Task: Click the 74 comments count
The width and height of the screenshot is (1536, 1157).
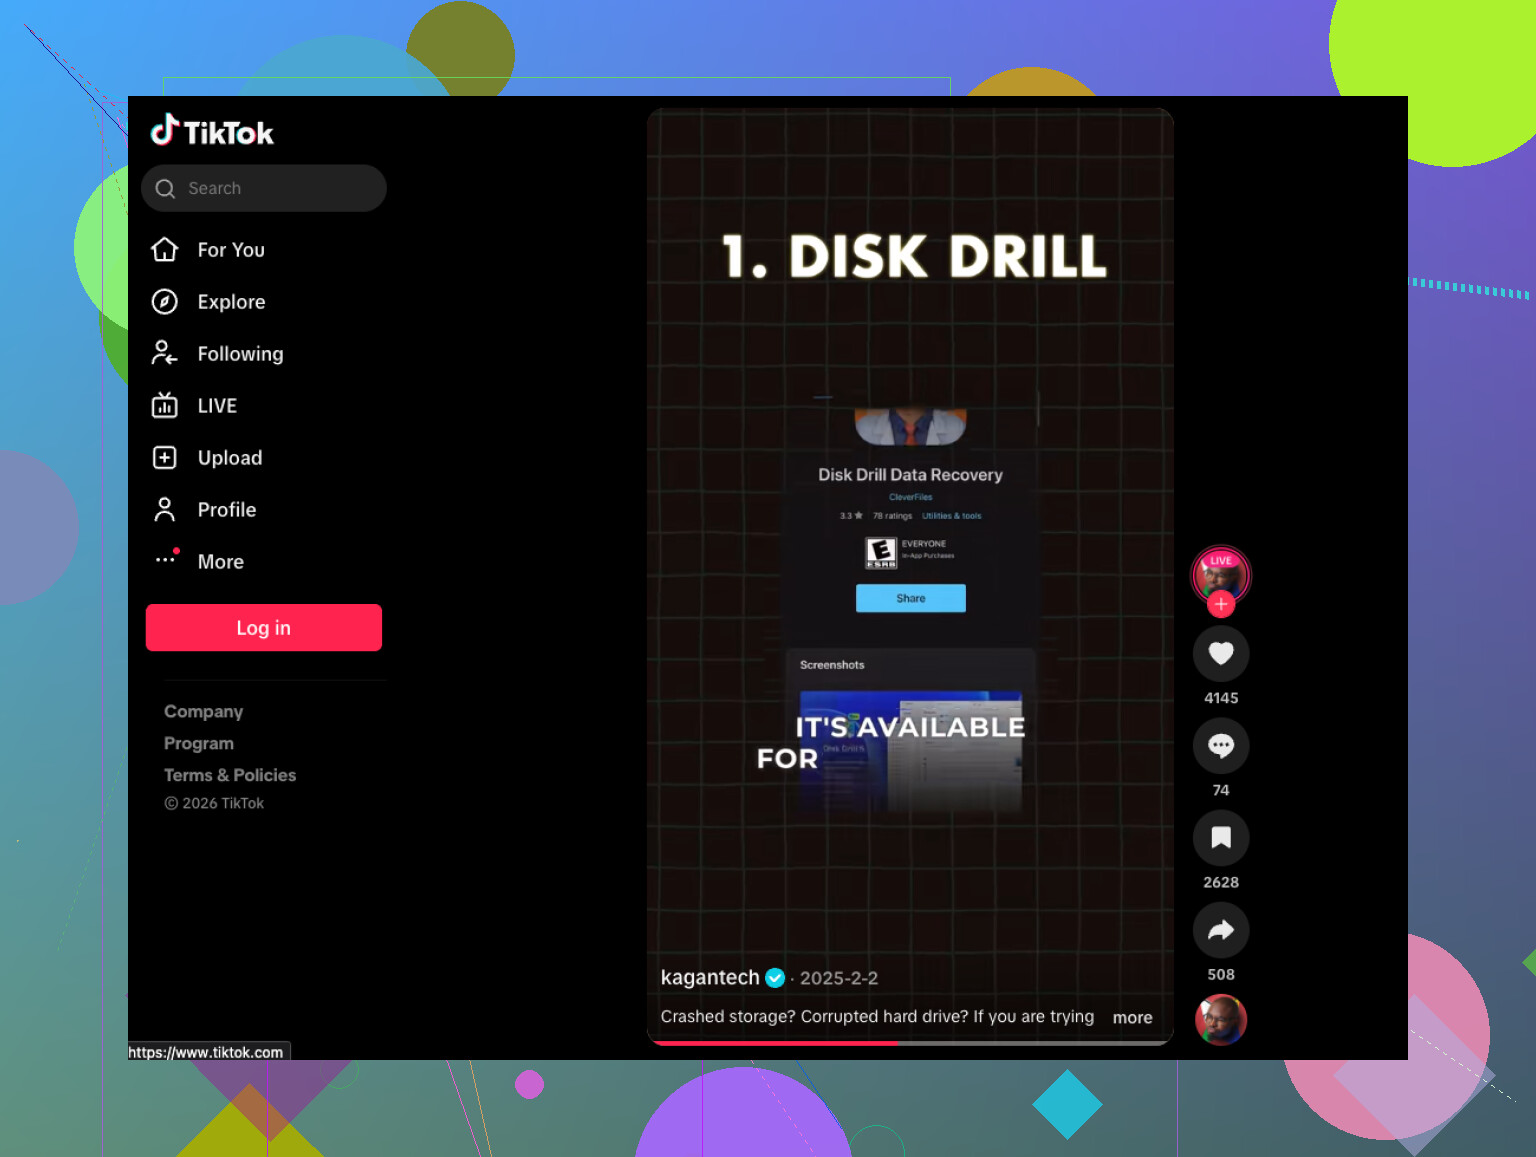Action: click(1221, 790)
